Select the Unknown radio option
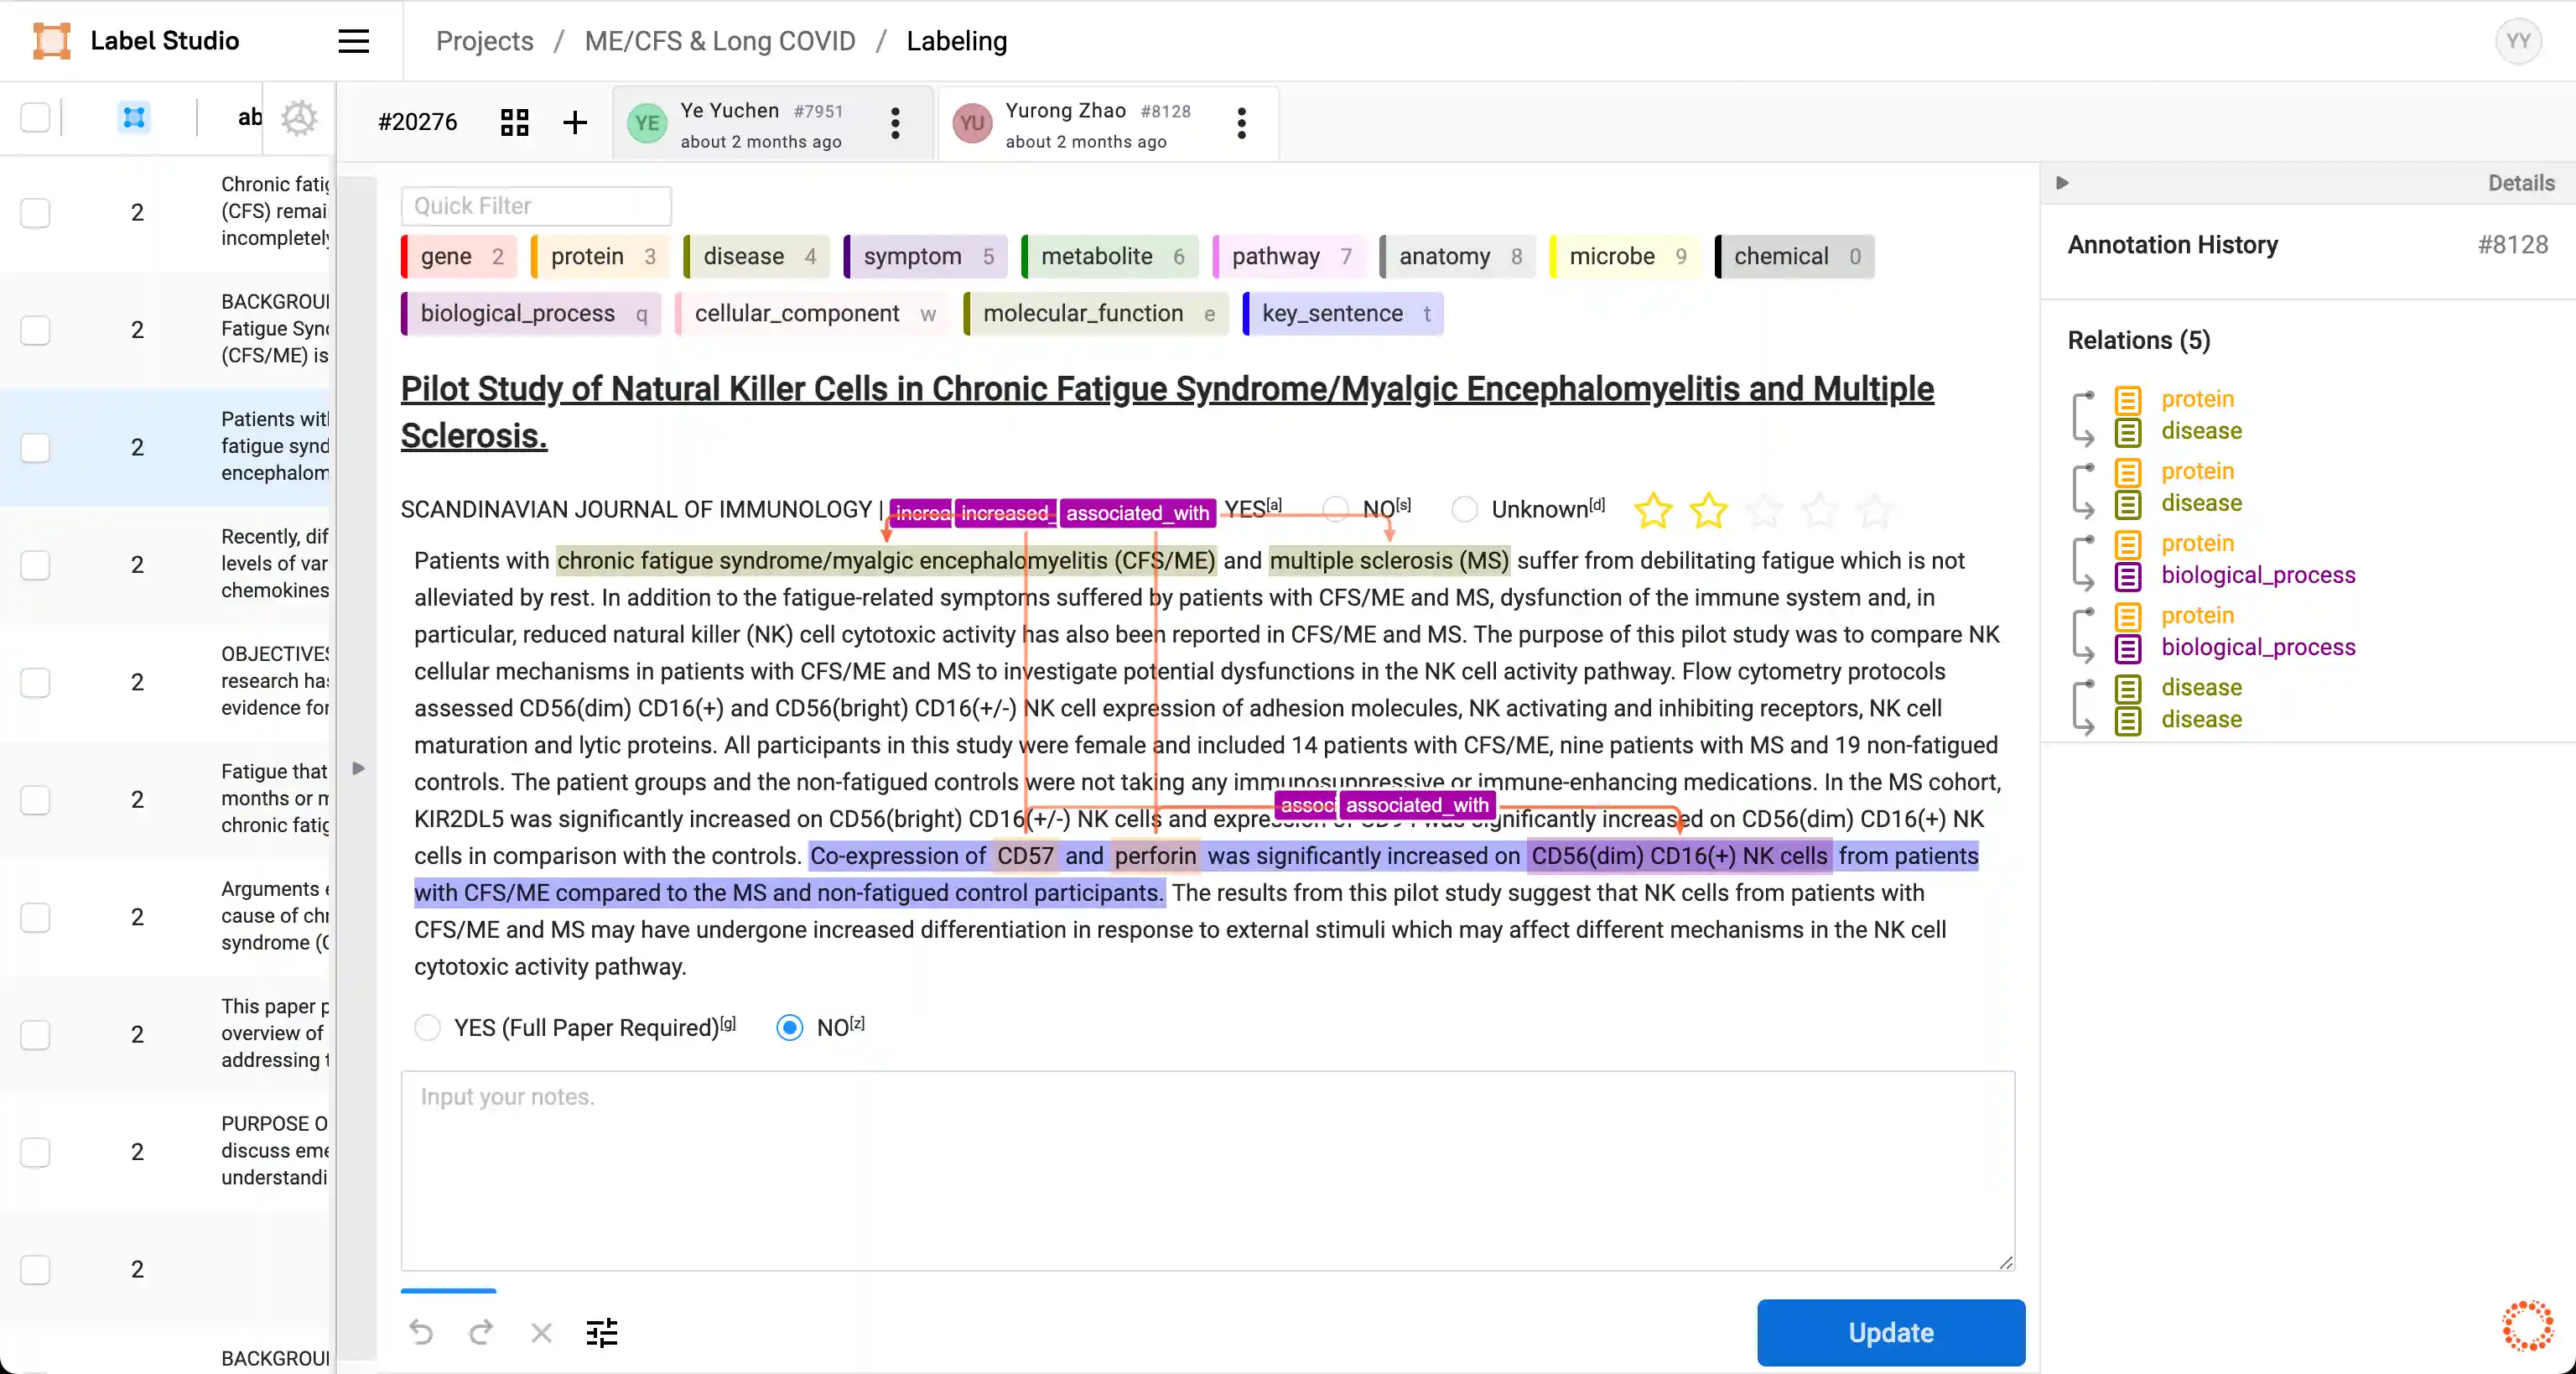 [x=1464, y=509]
